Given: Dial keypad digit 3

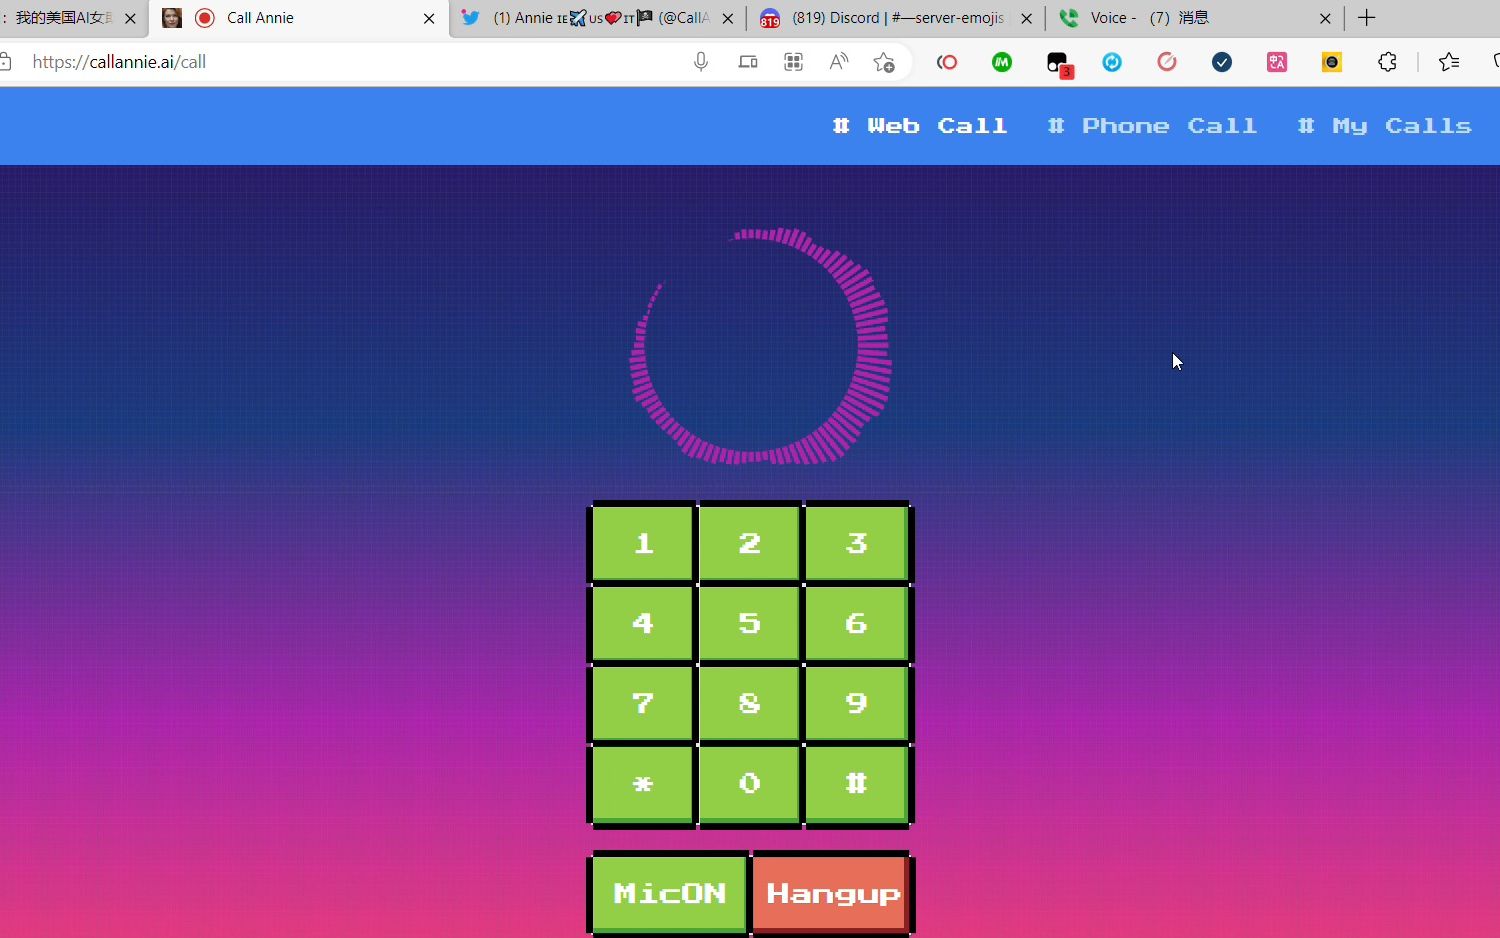Looking at the screenshot, I should coord(856,543).
